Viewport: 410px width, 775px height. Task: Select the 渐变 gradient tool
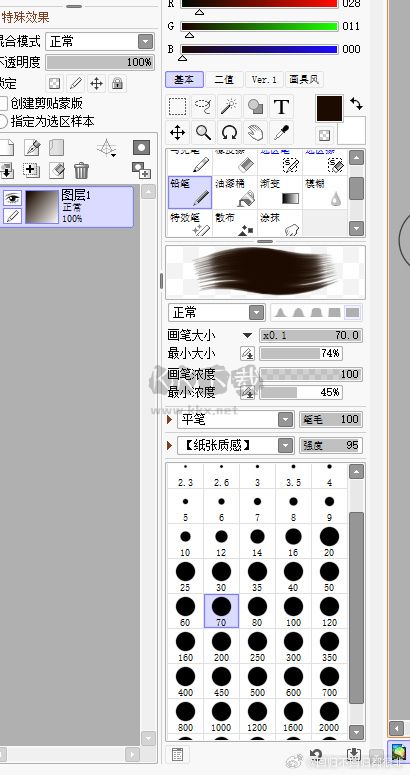[280, 192]
